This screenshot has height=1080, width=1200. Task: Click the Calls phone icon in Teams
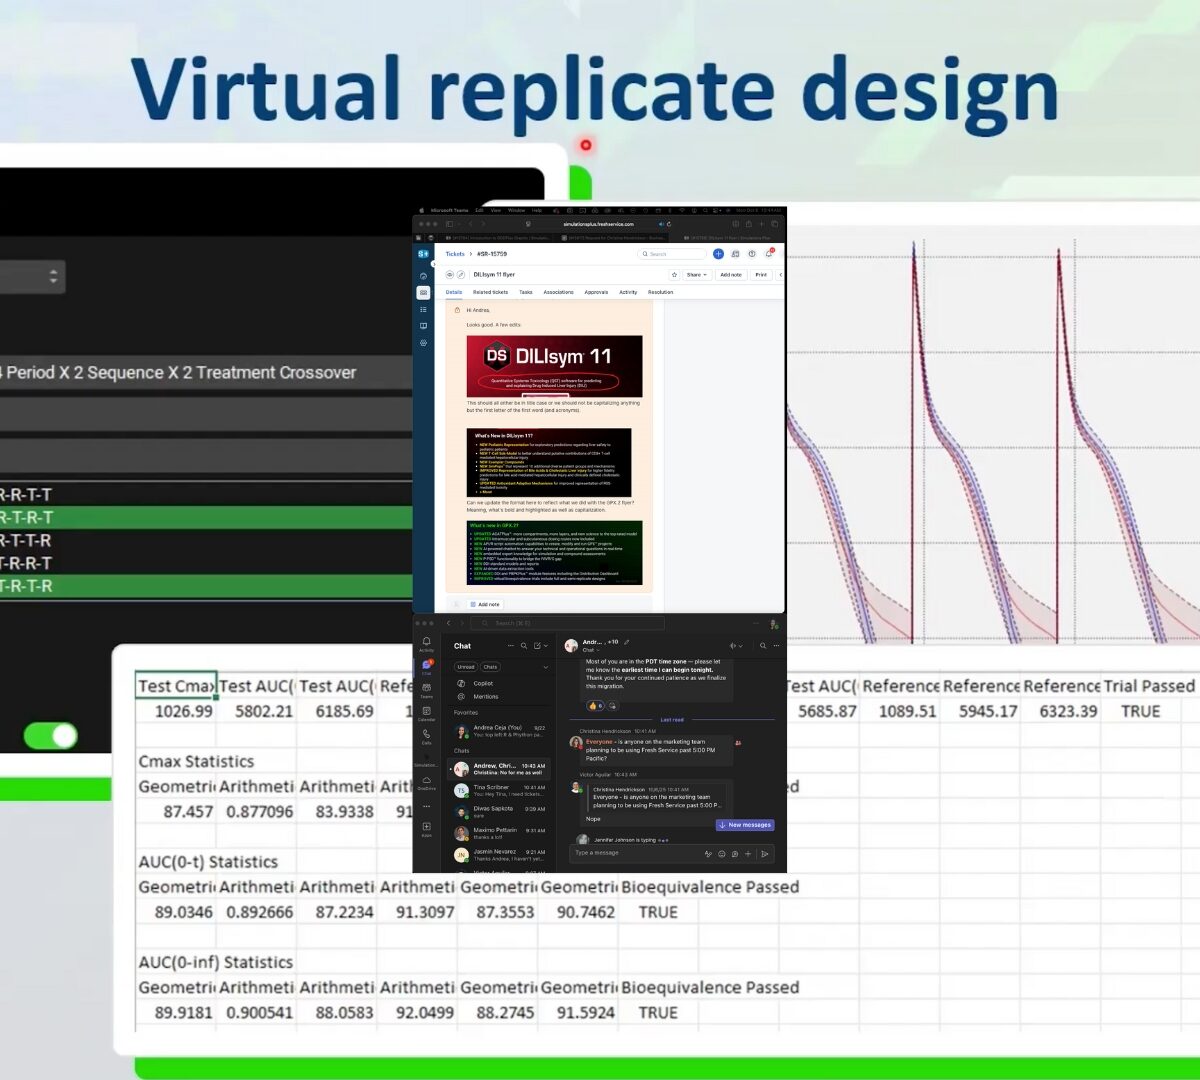(x=426, y=735)
